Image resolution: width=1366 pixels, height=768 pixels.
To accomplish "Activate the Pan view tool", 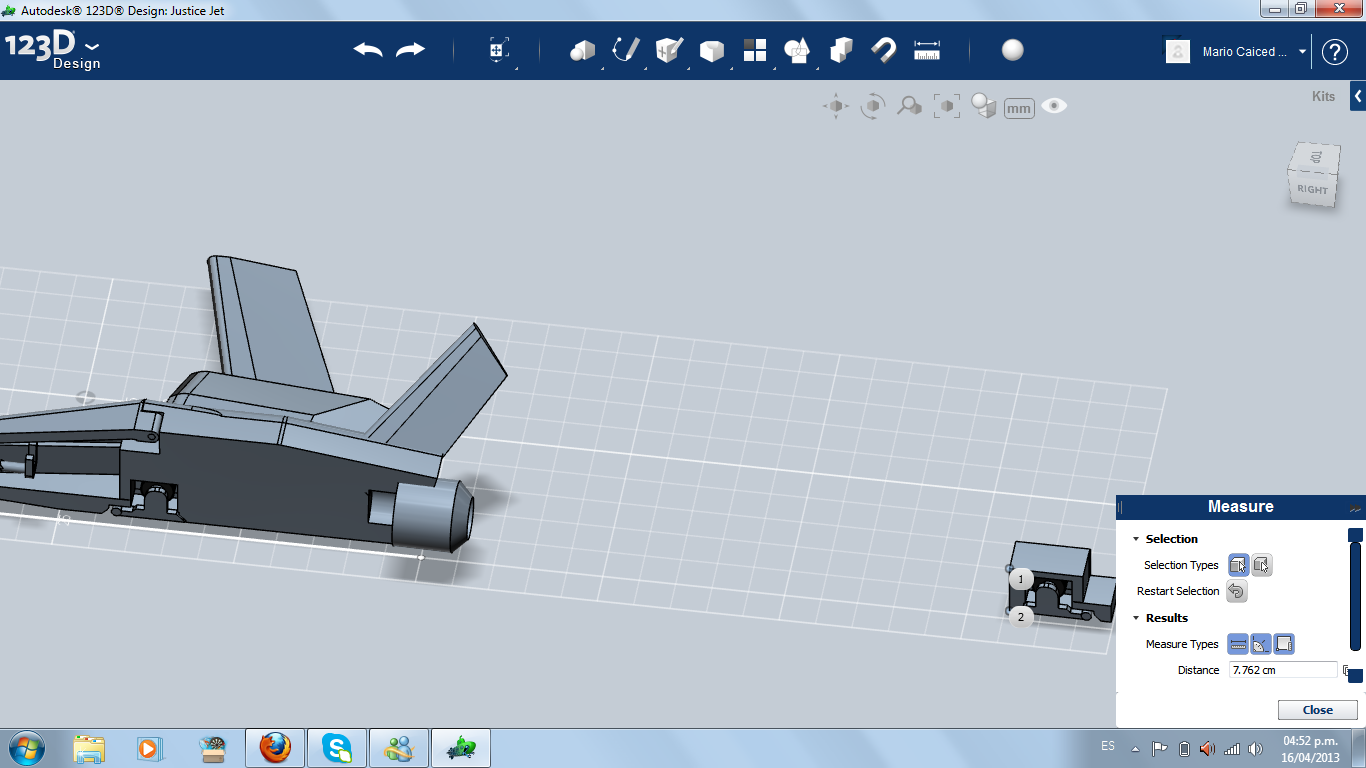I will click(836, 106).
